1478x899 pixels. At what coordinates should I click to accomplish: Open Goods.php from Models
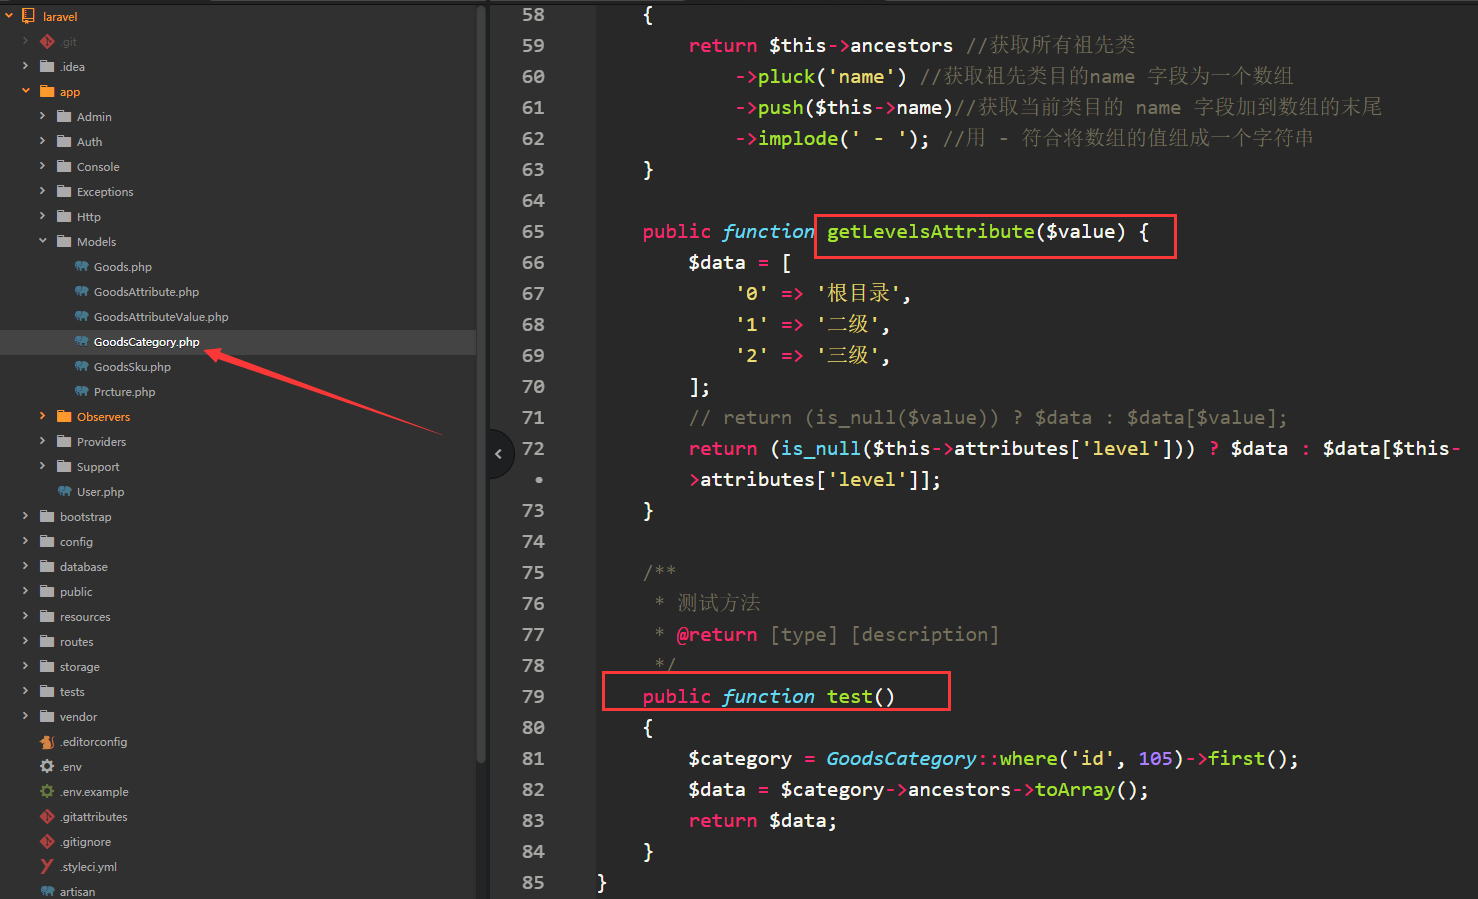(123, 267)
